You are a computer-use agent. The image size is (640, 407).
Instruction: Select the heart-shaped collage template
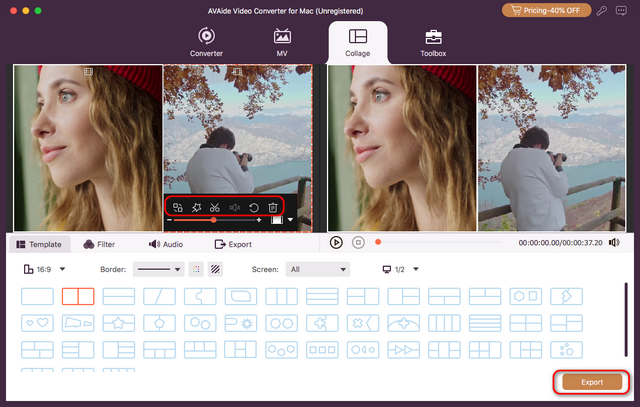tap(36, 322)
